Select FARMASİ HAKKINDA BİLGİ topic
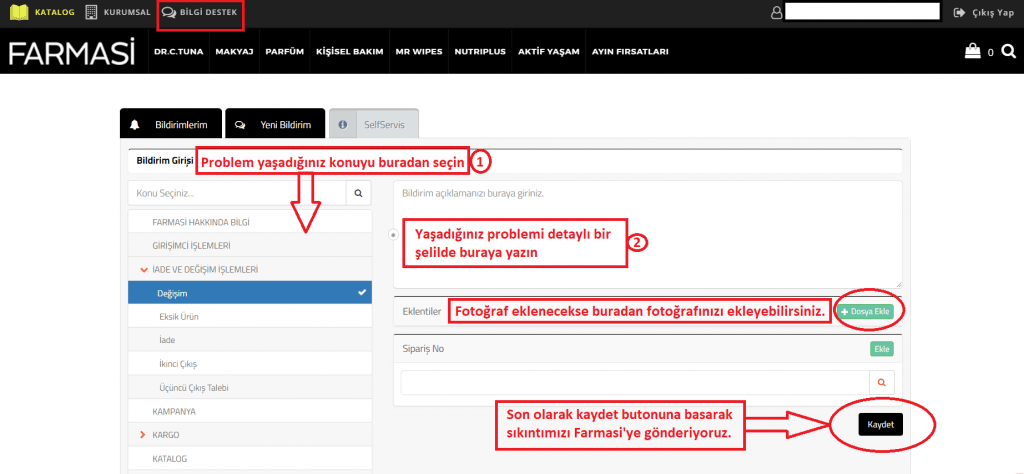 [x=250, y=222]
